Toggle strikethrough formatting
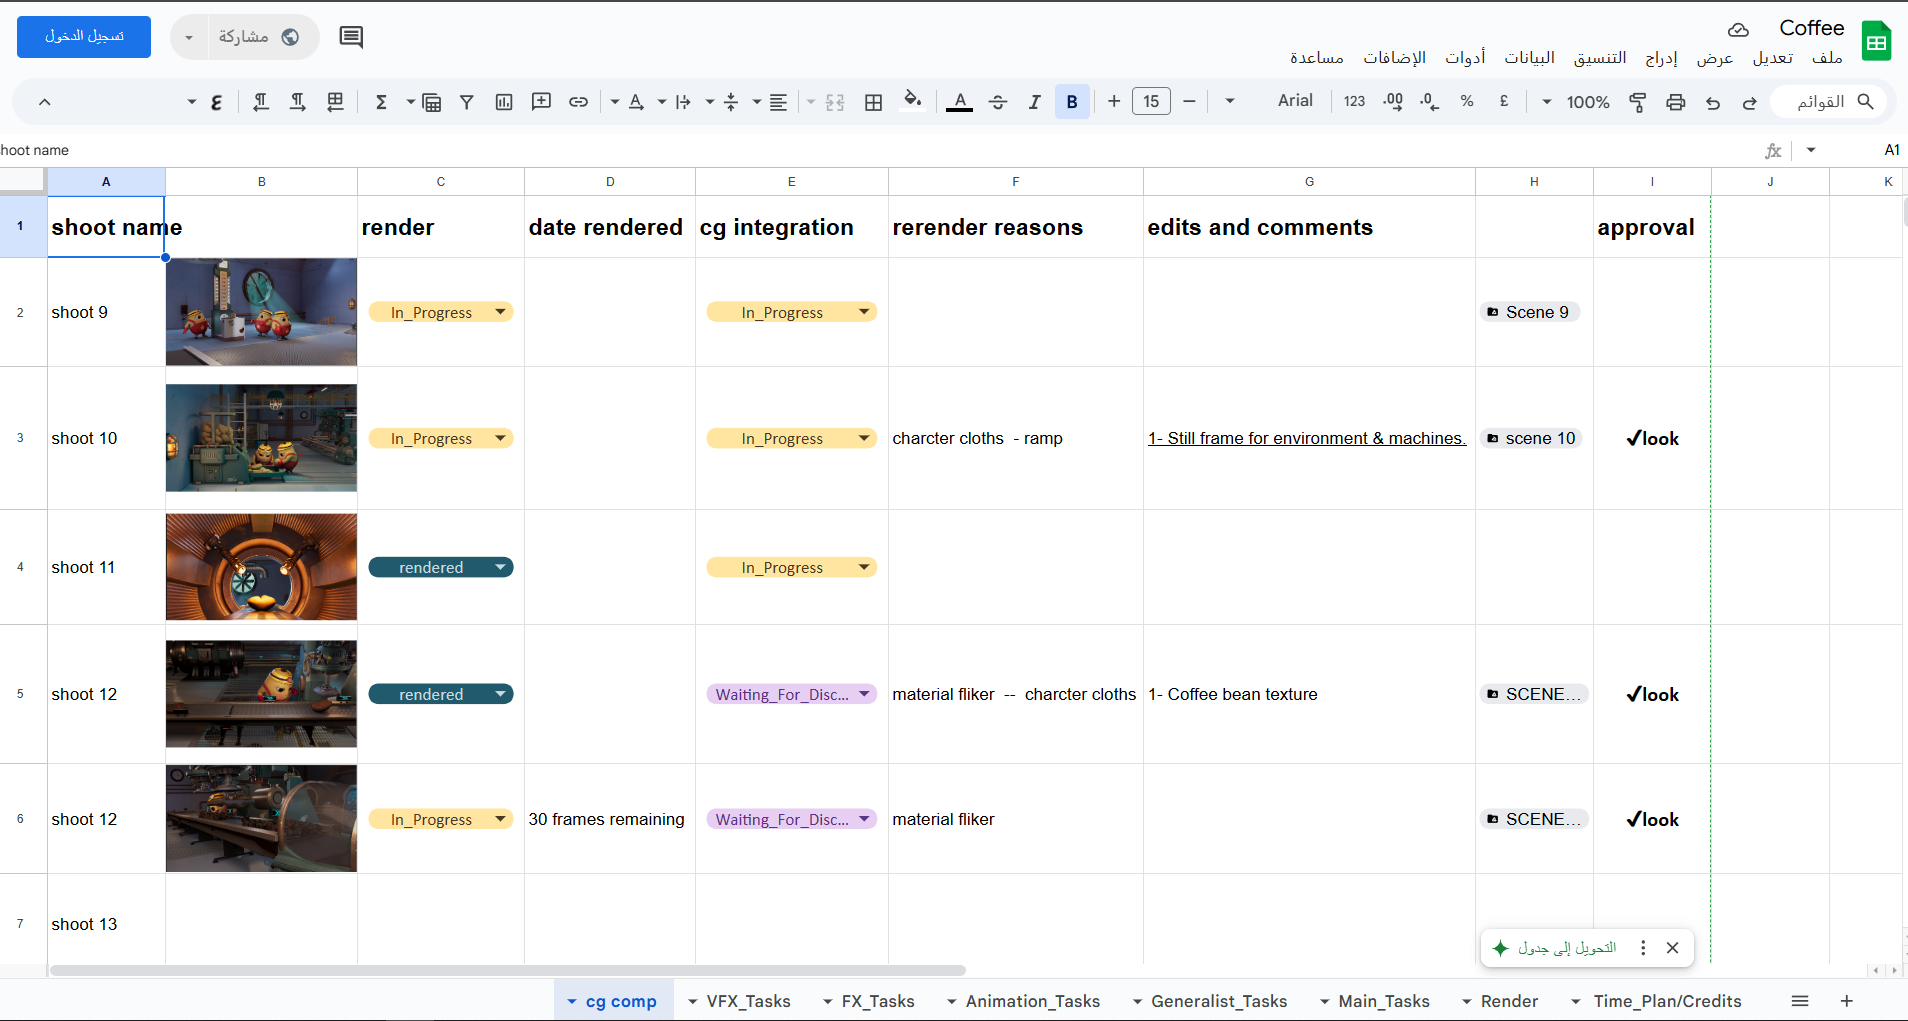 click(x=997, y=102)
